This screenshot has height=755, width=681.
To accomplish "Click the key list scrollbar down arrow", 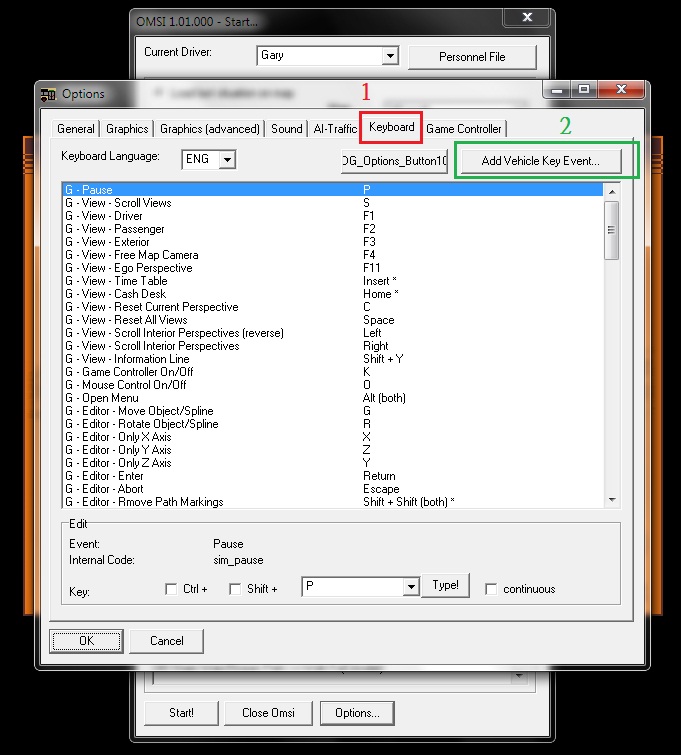I will pos(612,500).
